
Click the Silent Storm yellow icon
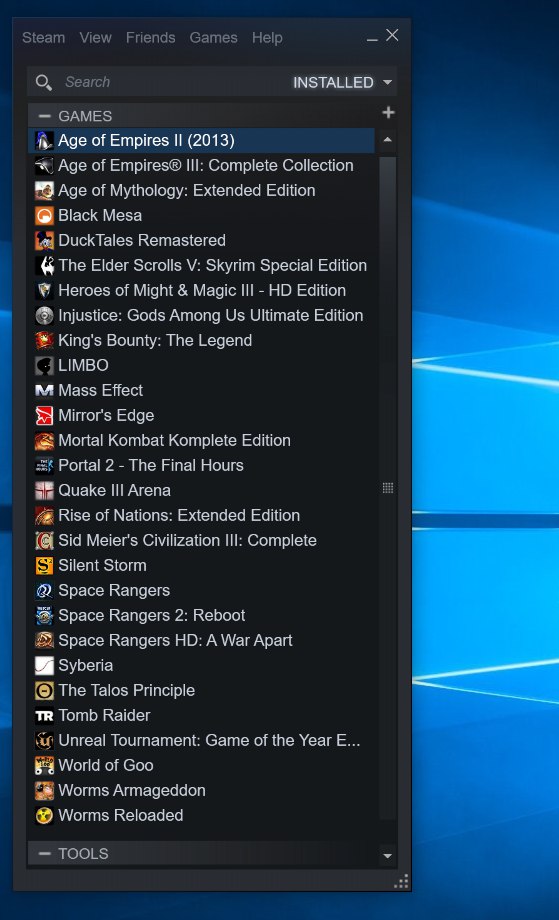pyautogui.click(x=44, y=566)
